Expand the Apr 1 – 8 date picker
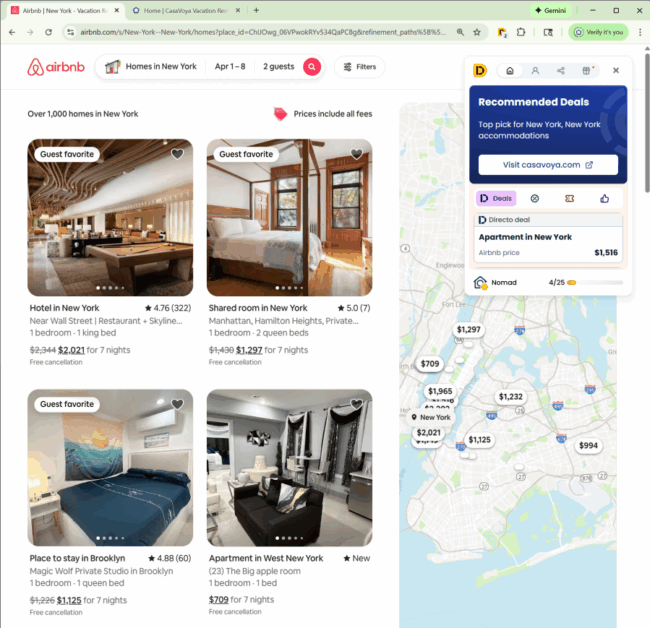 tap(230, 67)
